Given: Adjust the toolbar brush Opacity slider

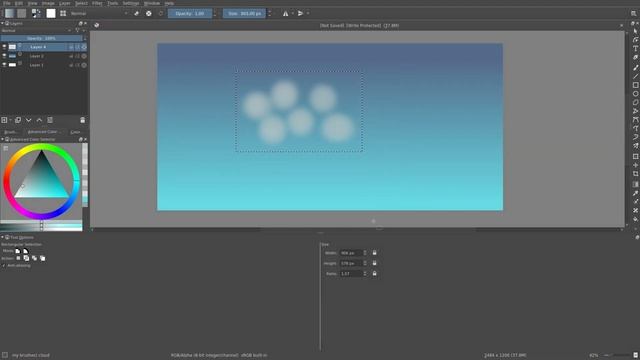Looking at the screenshot, I should 190,13.
